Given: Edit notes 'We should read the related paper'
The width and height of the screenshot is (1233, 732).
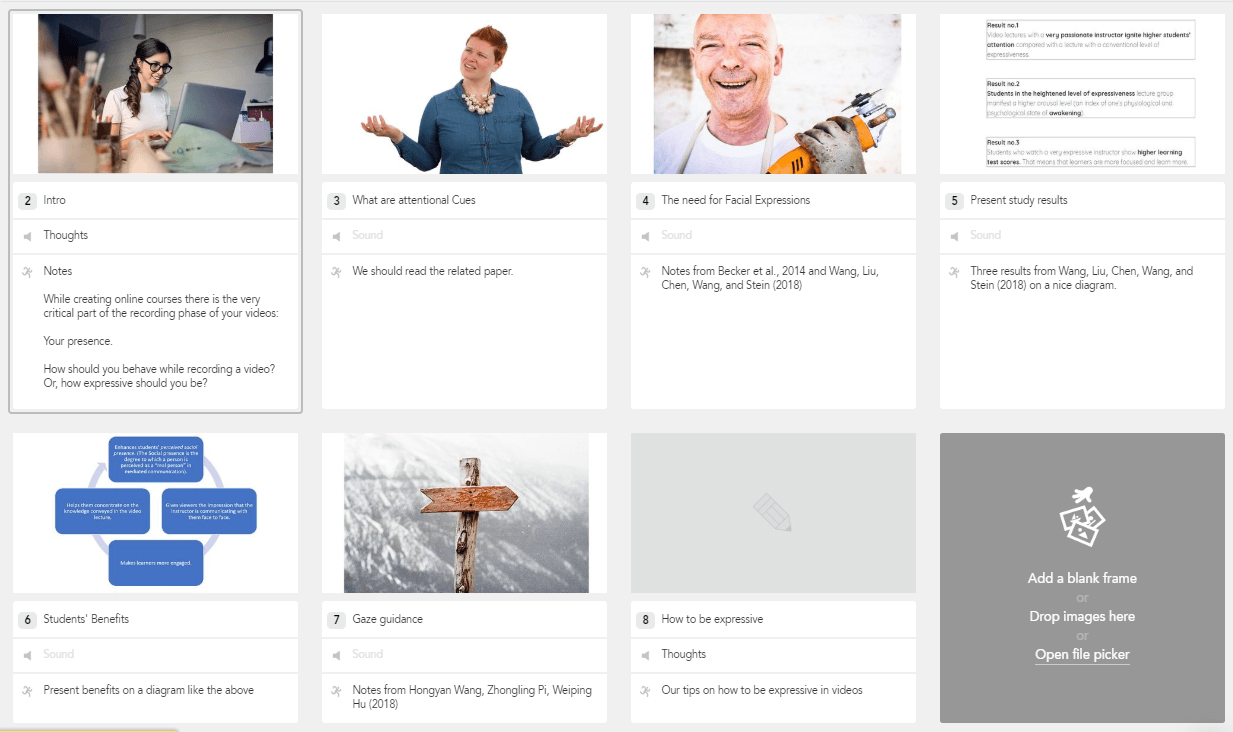Looking at the screenshot, I should (432, 271).
